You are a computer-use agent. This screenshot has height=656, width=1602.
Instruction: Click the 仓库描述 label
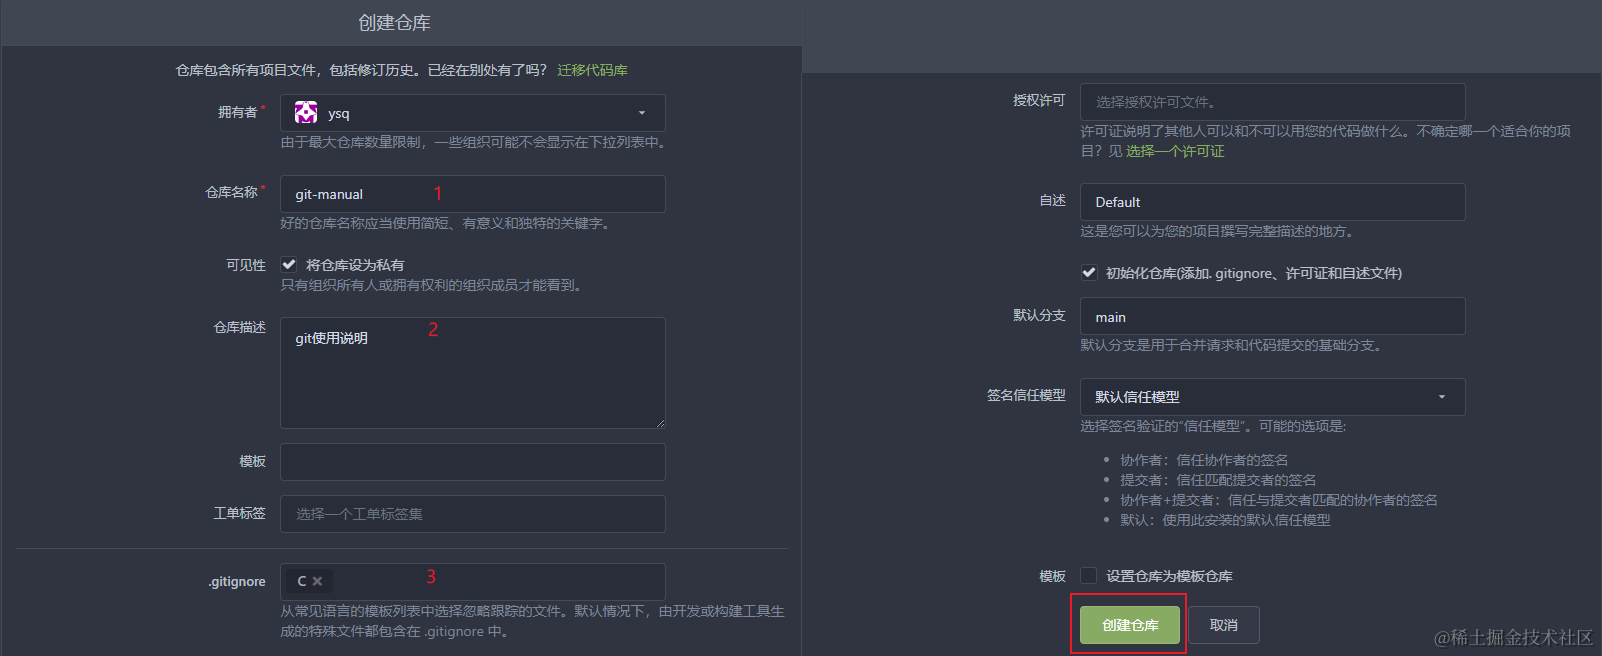pos(239,327)
